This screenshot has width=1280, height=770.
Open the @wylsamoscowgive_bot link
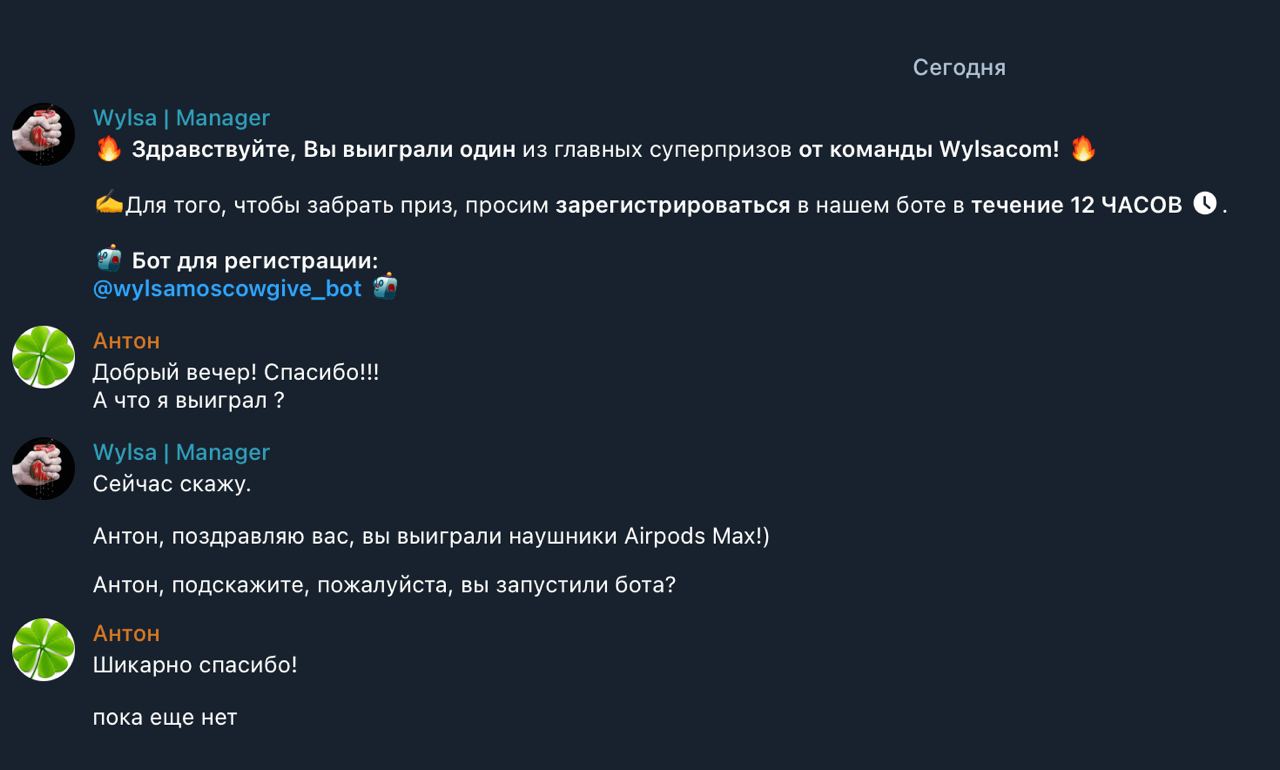[227, 289]
